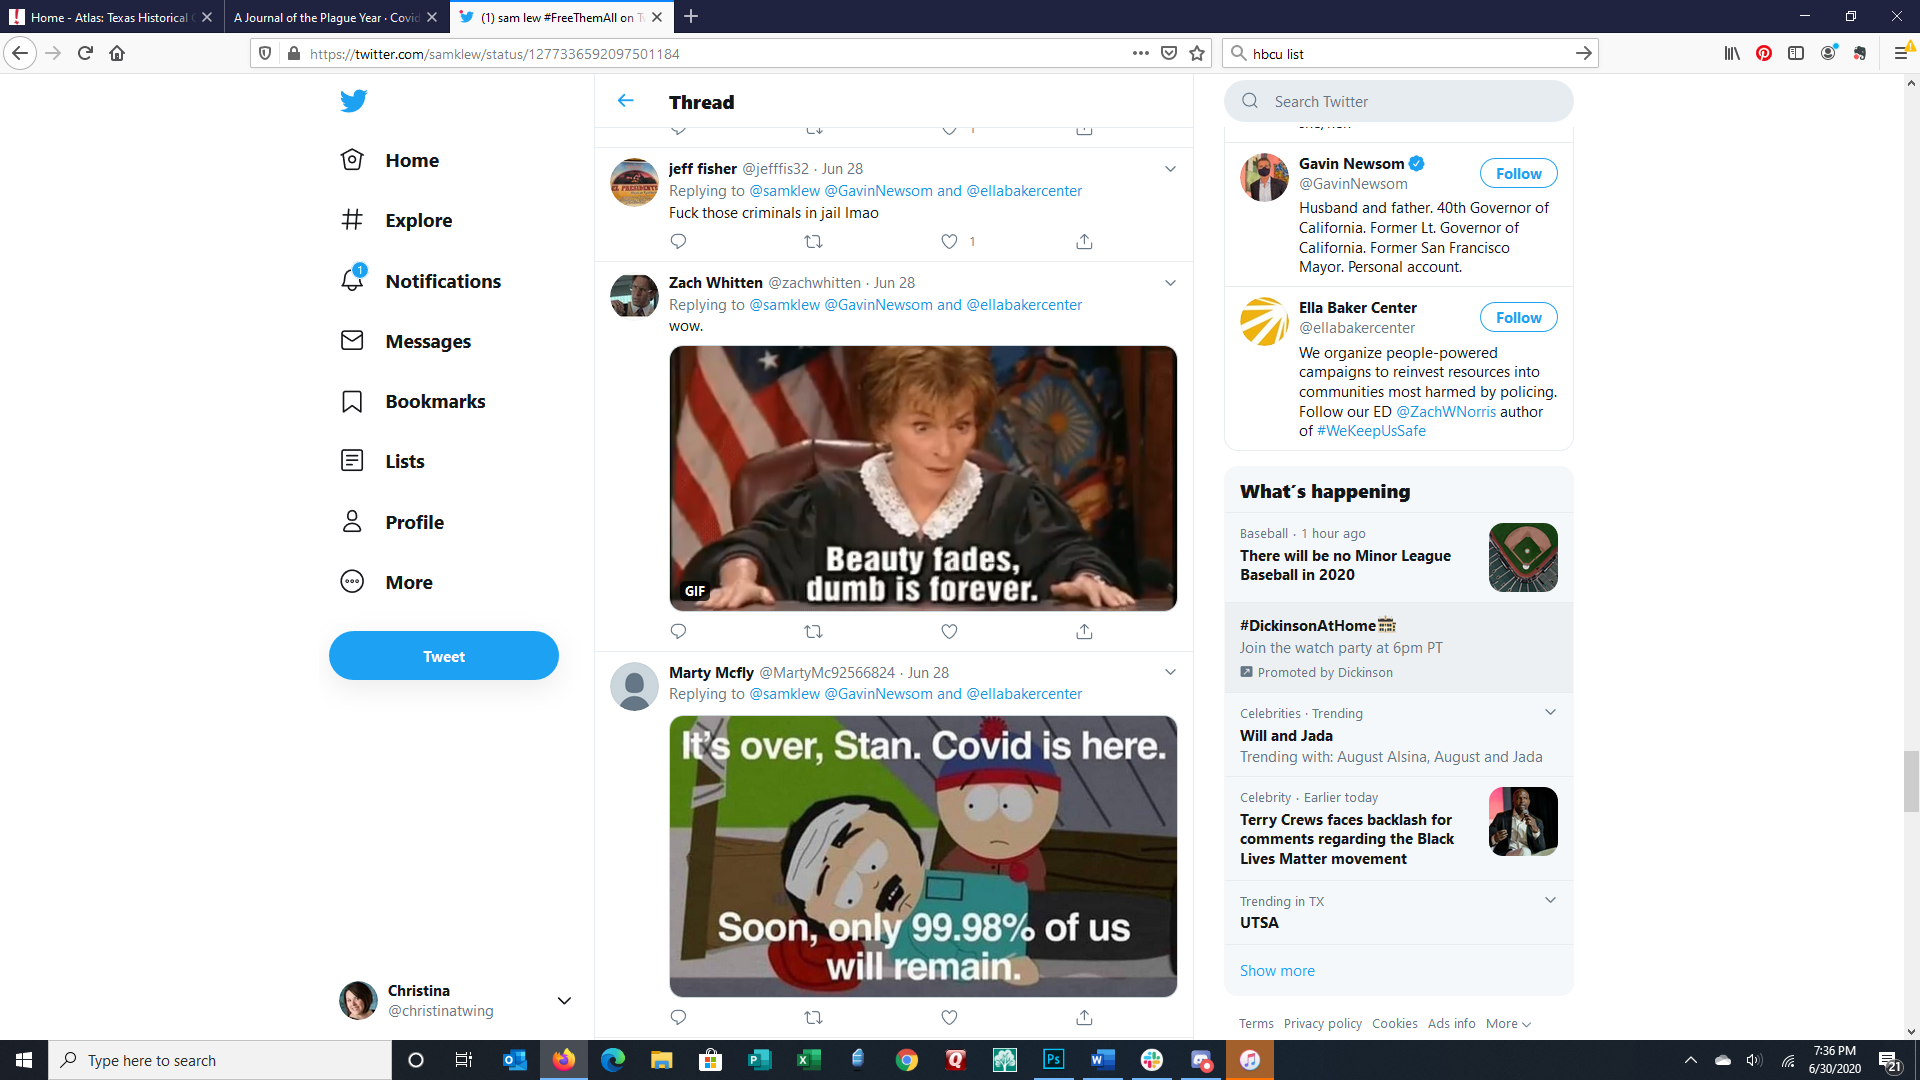Click Show more under What's happening

pyautogui.click(x=1277, y=970)
